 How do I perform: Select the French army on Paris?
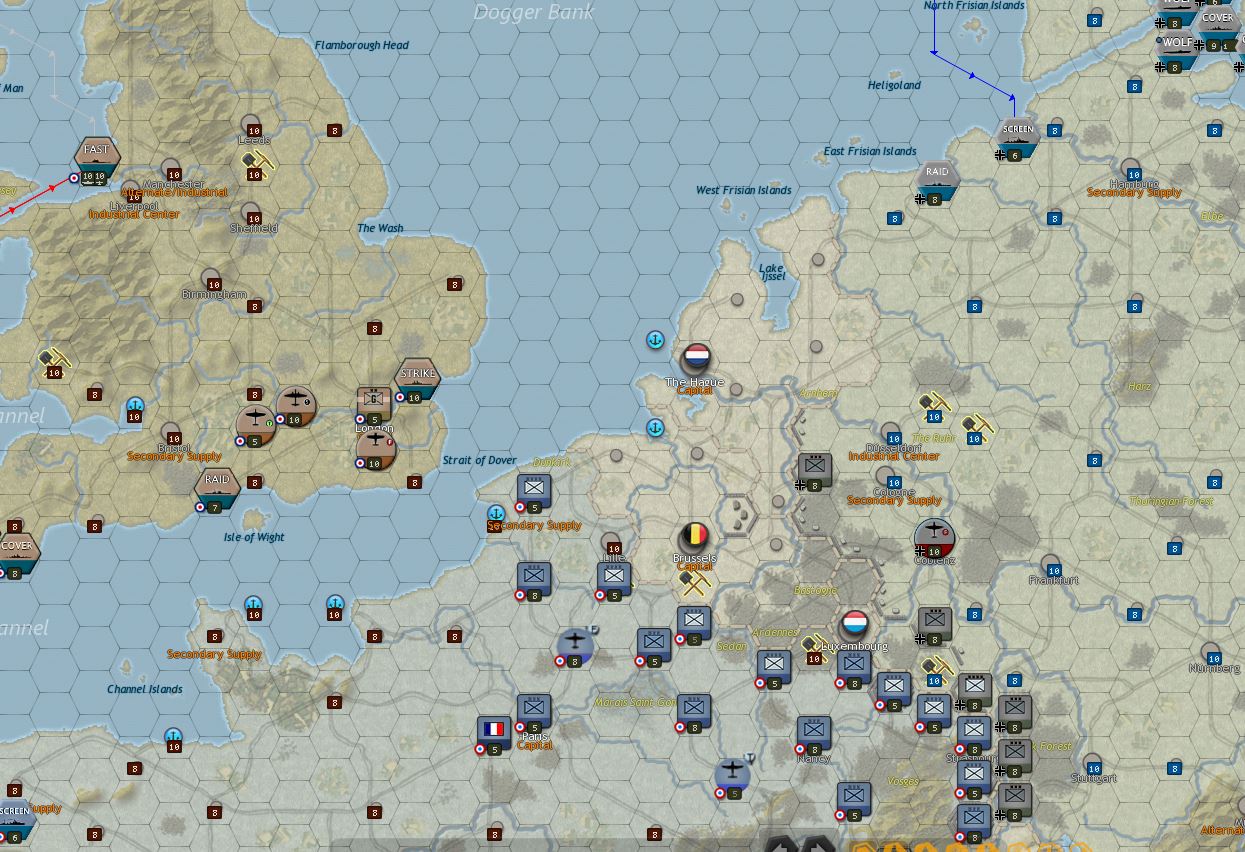point(534,712)
